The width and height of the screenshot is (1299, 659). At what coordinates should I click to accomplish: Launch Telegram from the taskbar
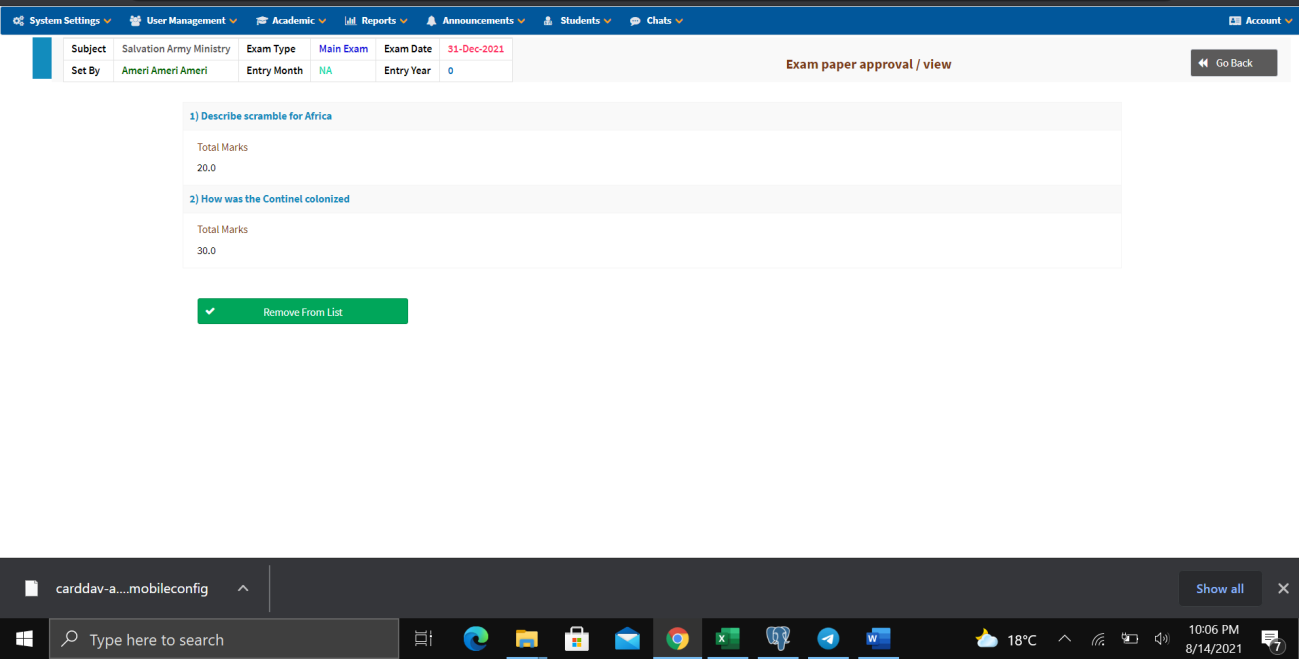point(828,639)
